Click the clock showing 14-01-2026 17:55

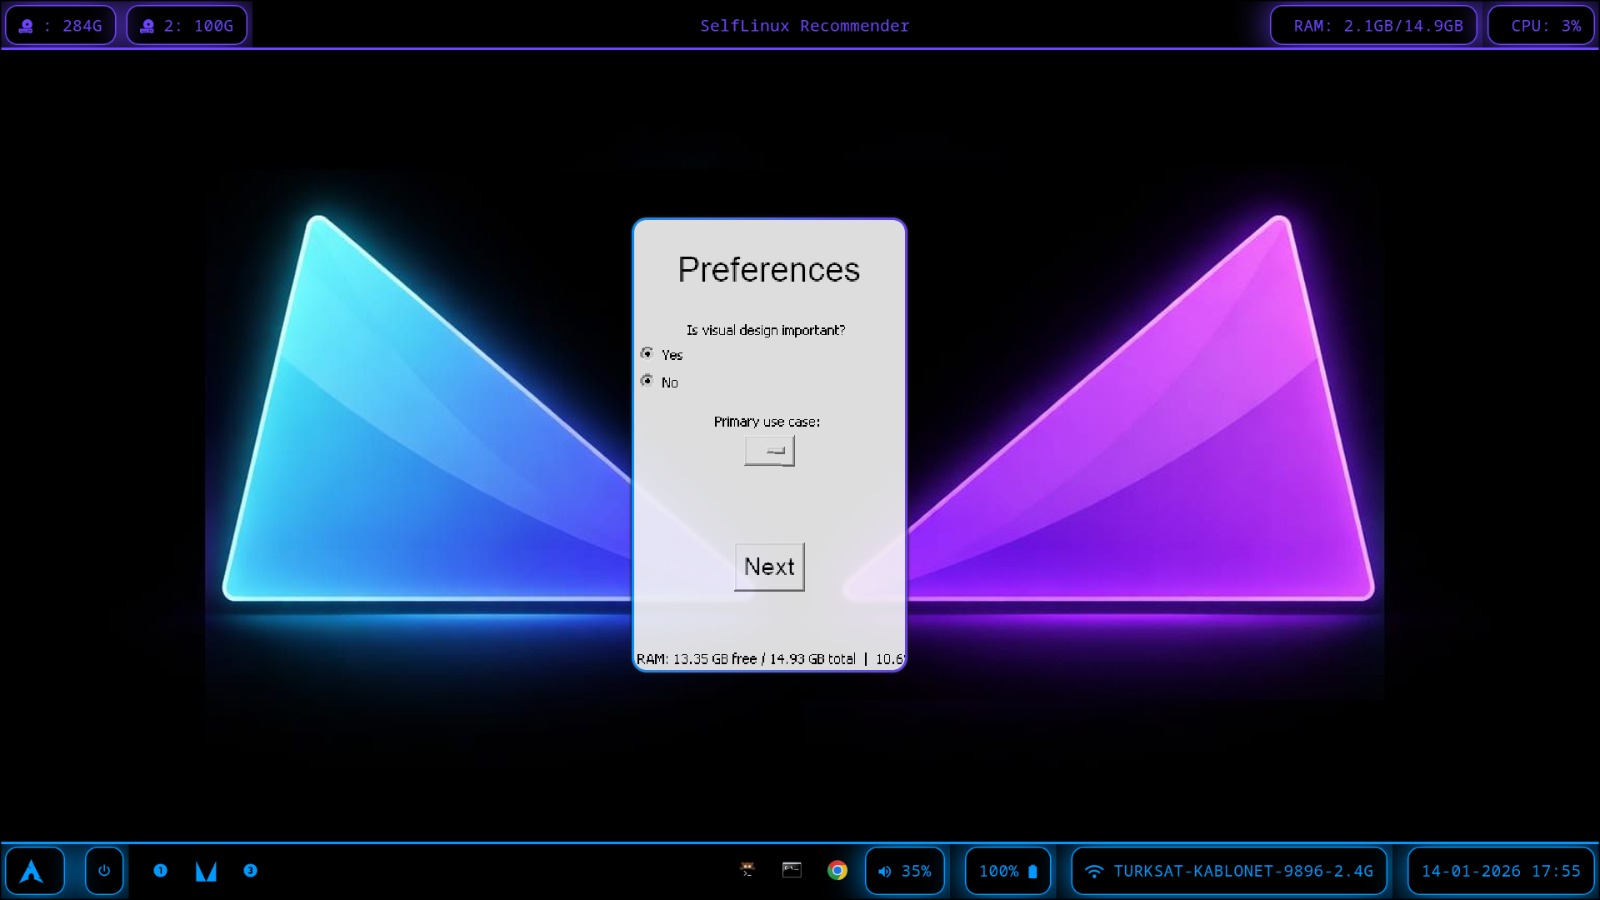(1498, 870)
